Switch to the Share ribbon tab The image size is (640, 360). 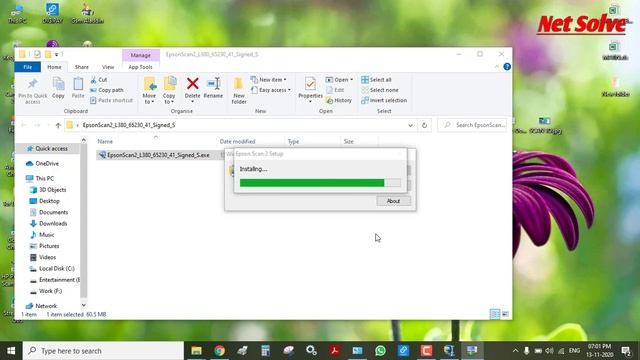82,67
